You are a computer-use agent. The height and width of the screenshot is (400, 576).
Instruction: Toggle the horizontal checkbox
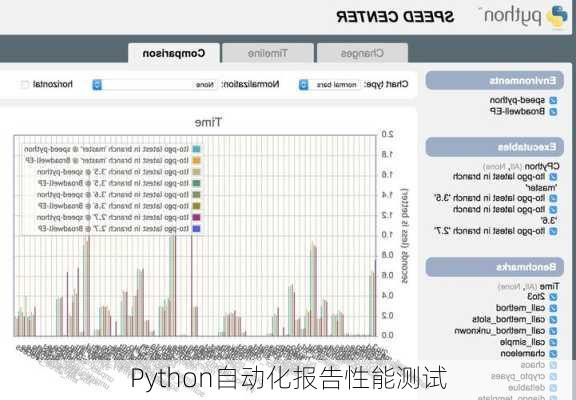25,85
